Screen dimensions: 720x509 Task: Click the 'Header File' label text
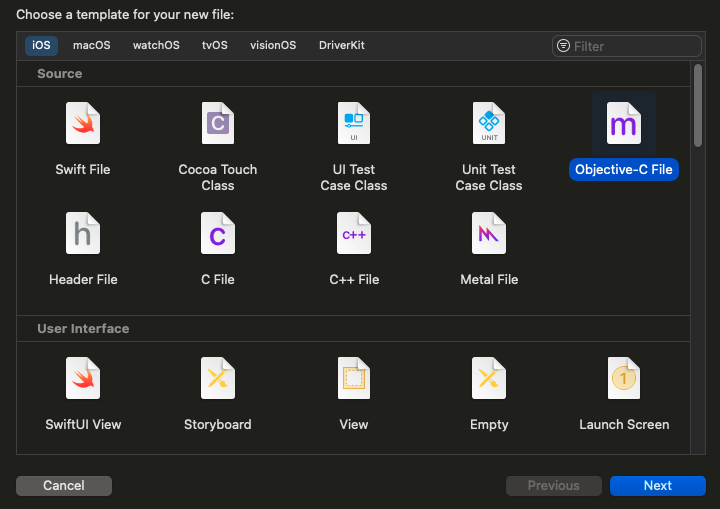tap(83, 279)
